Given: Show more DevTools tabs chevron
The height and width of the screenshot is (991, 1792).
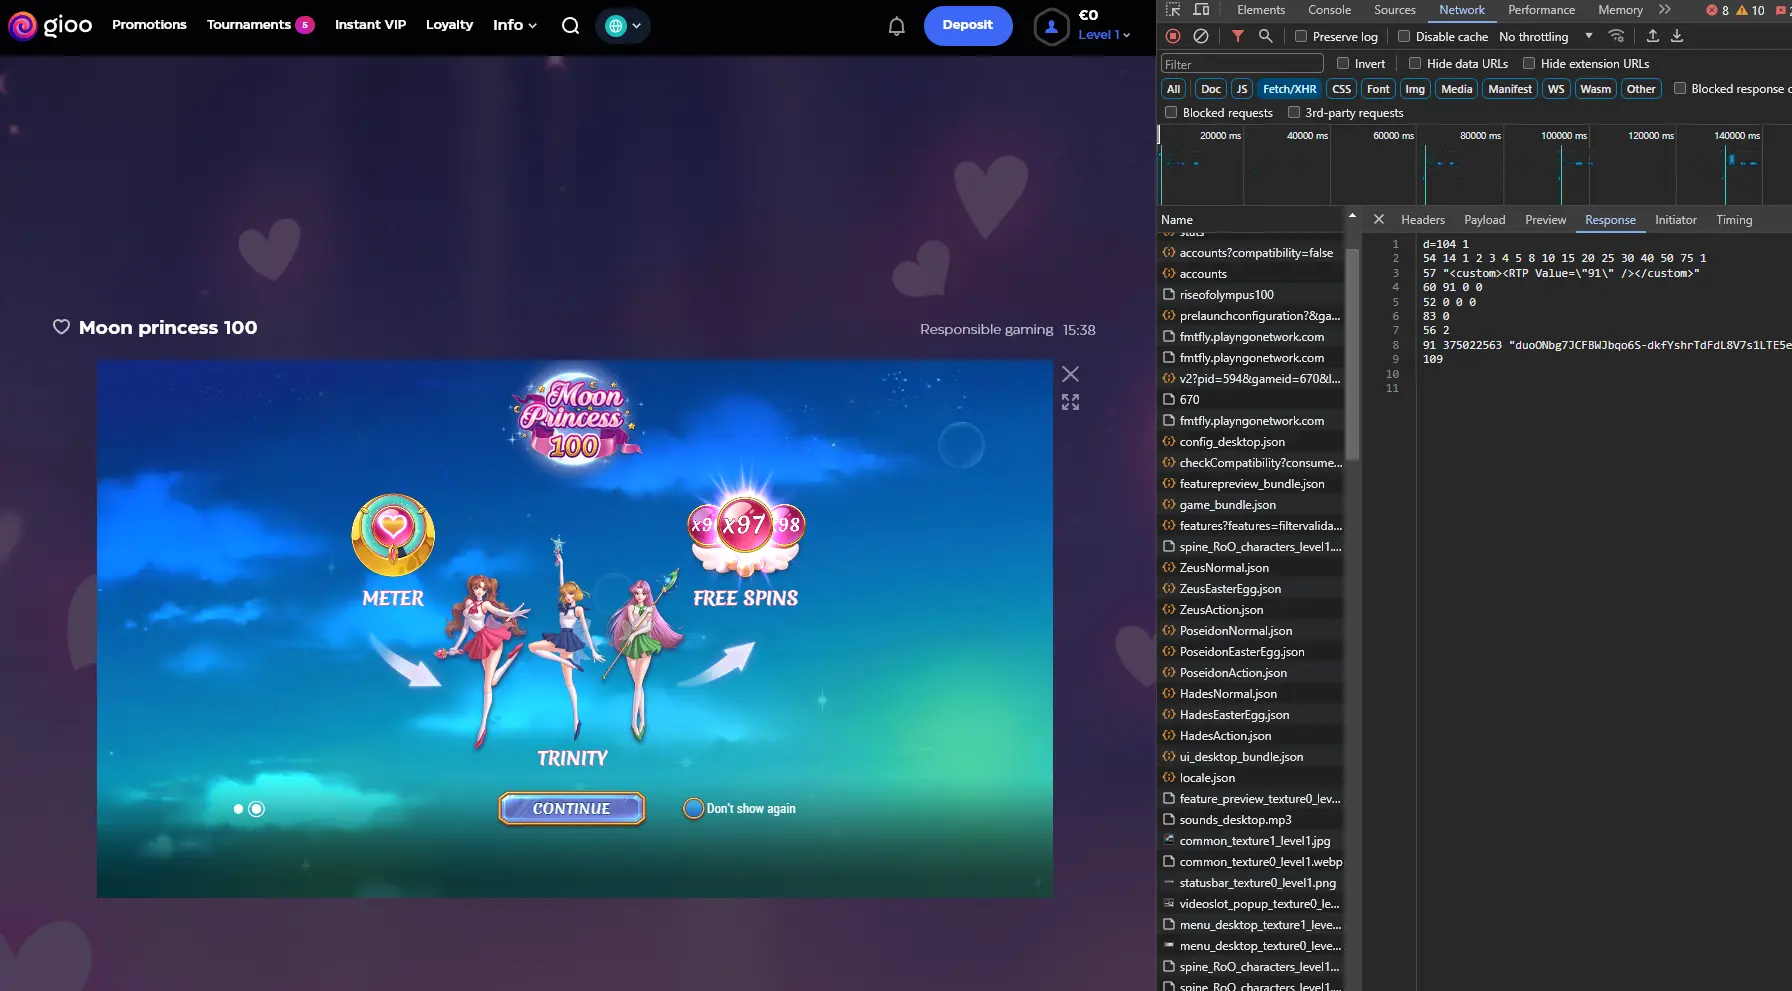Looking at the screenshot, I should pyautogui.click(x=1664, y=10).
